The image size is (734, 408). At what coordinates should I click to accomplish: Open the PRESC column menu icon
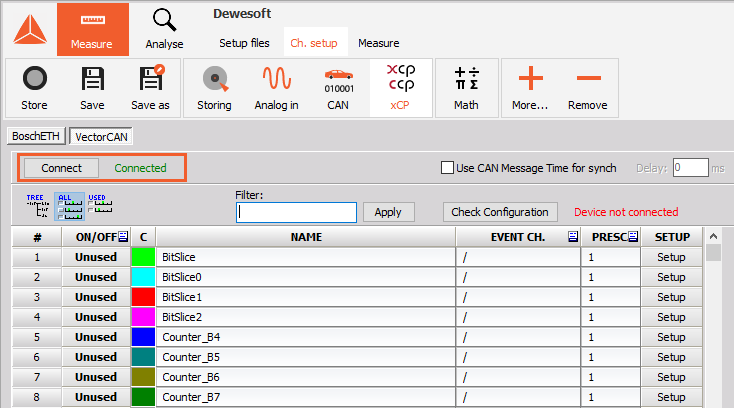pyautogui.click(x=633, y=237)
